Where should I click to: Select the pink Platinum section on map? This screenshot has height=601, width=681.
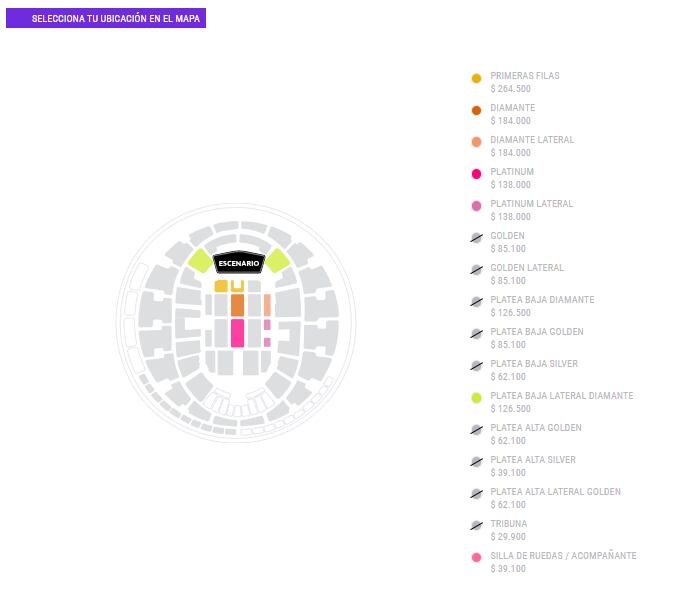(x=237, y=333)
